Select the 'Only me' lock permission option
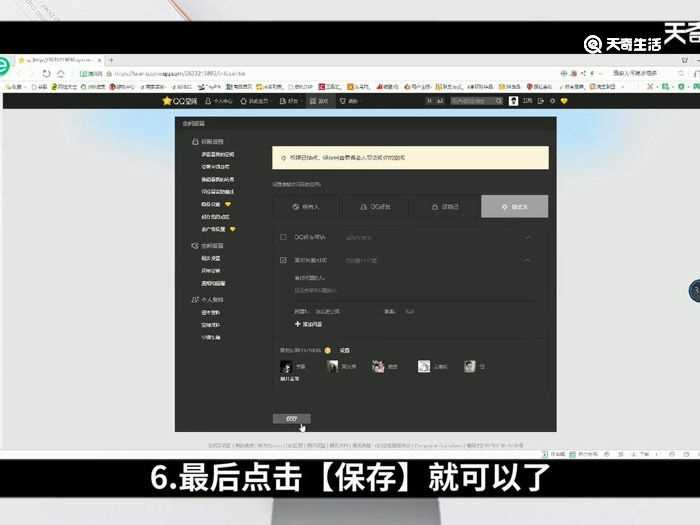 coord(445,207)
